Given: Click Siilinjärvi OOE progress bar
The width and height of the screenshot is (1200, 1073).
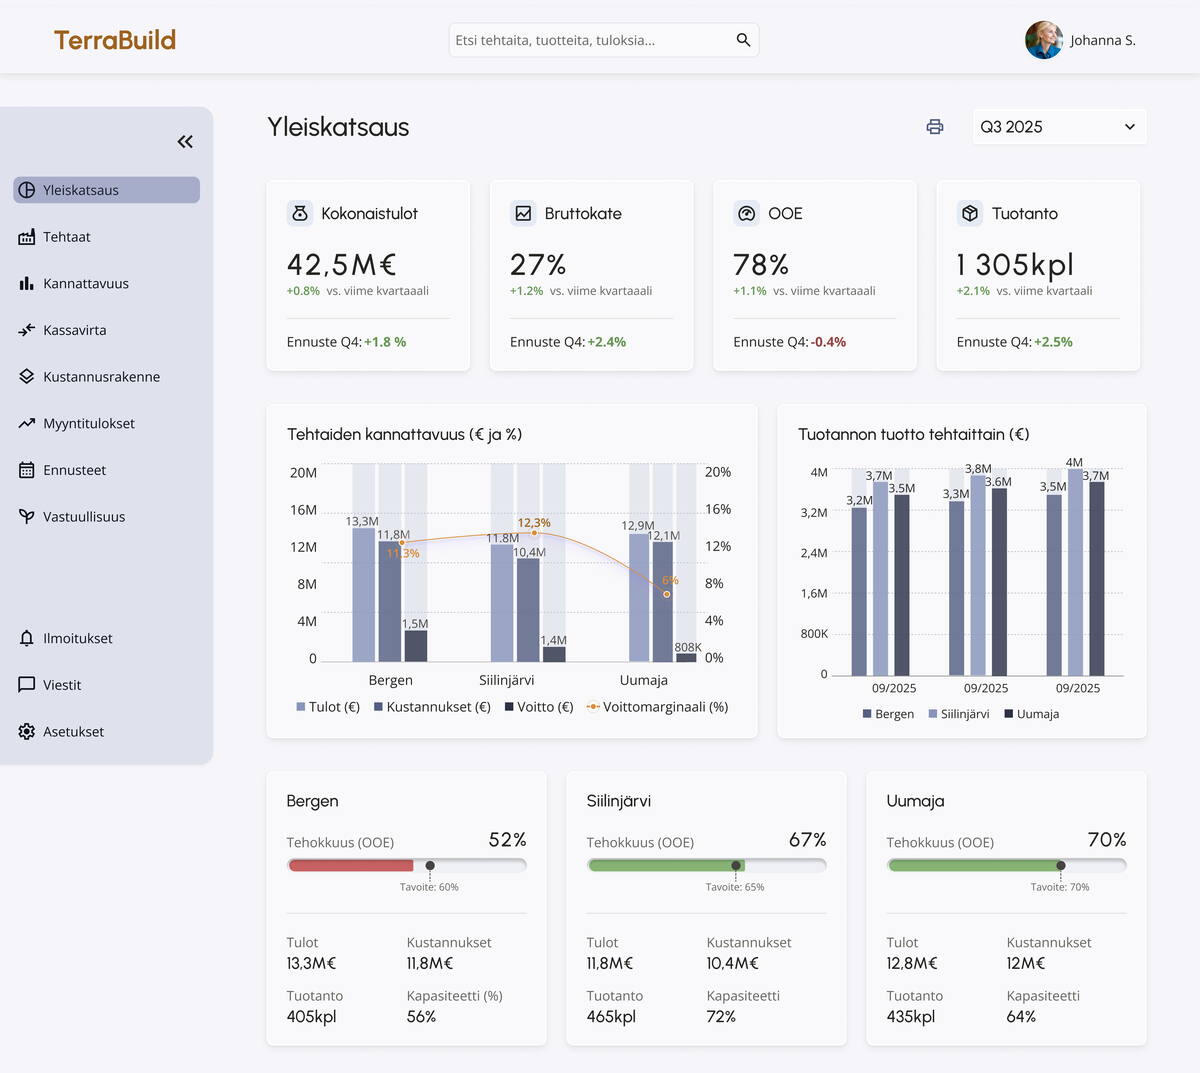Looking at the screenshot, I should (x=707, y=865).
